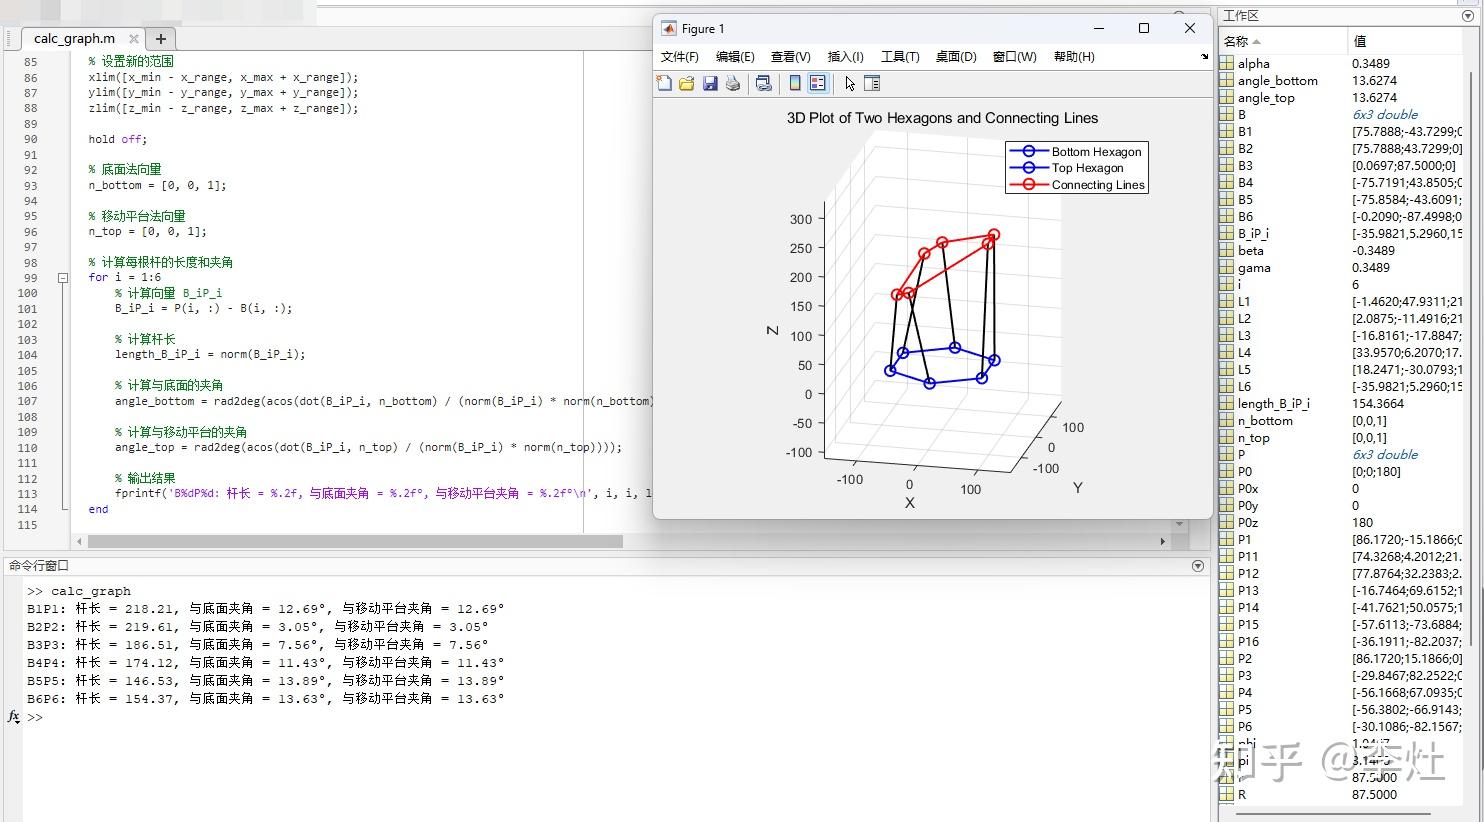Click the B6P6 output line in command window
Viewport: 1484px width, 822px height.
(x=266, y=698)
